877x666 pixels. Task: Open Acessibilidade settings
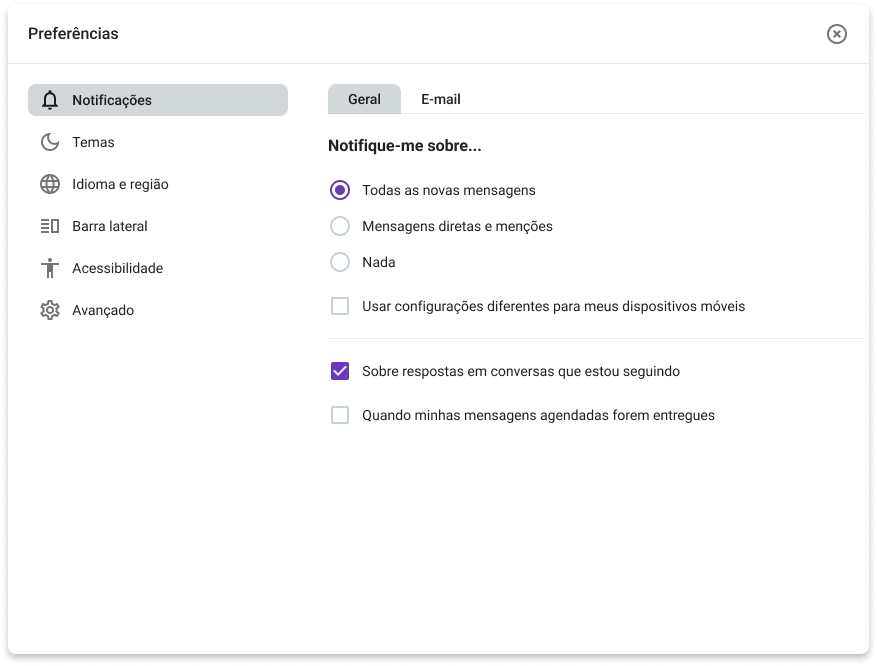click(x=158, y=268)
